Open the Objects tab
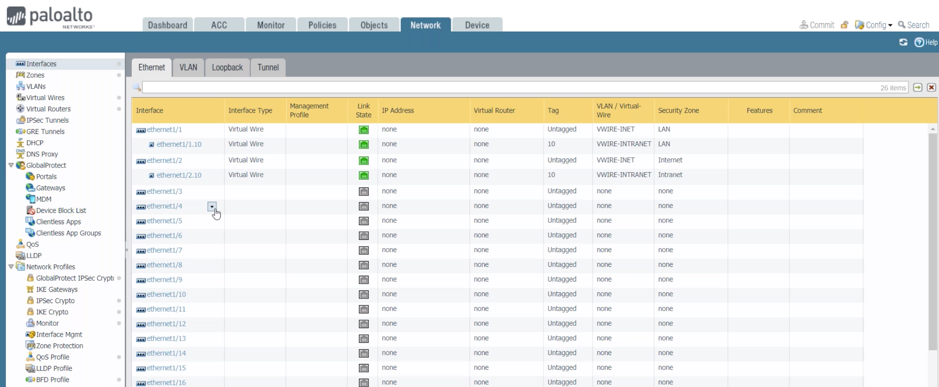939x387 pixels. tap(374, 25)
